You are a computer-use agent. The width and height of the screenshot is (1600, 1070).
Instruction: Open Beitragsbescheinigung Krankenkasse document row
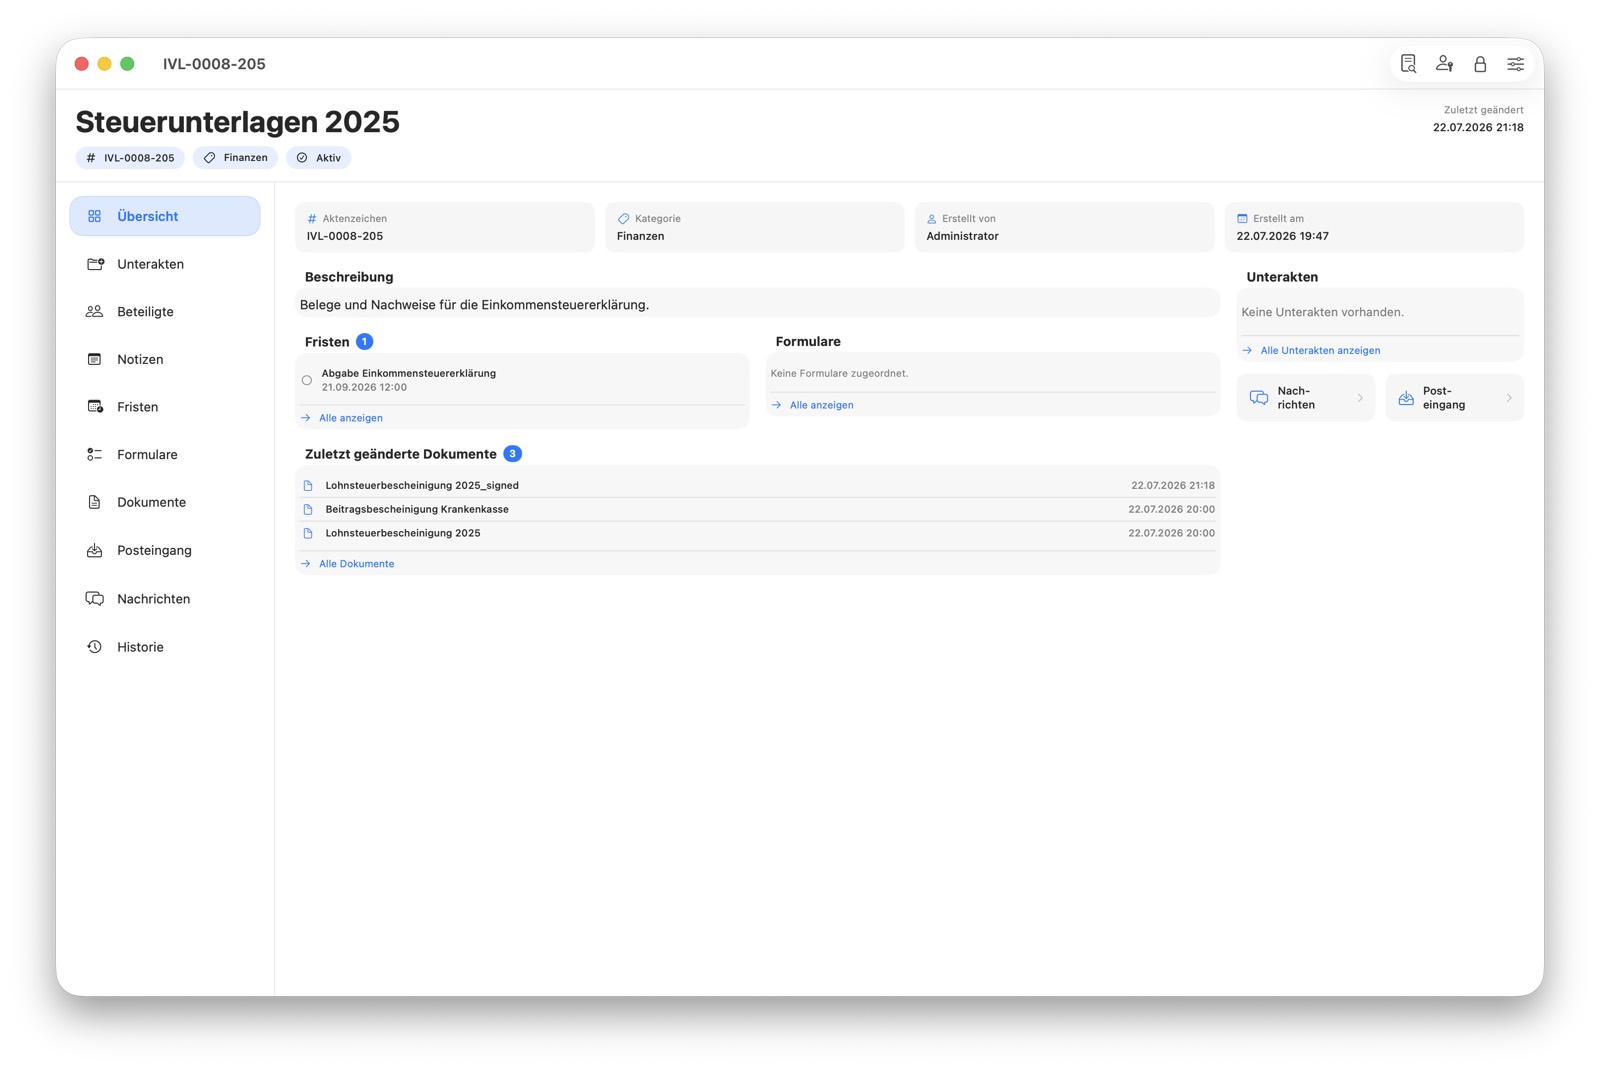(x=758, y=510)
